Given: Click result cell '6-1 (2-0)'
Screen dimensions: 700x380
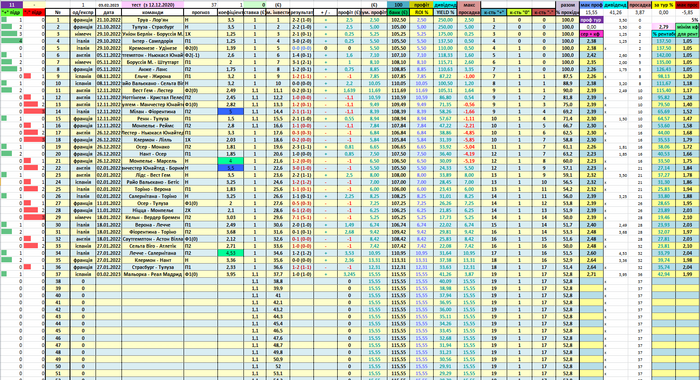Looking at the screenshot, I should click(302, 210).
